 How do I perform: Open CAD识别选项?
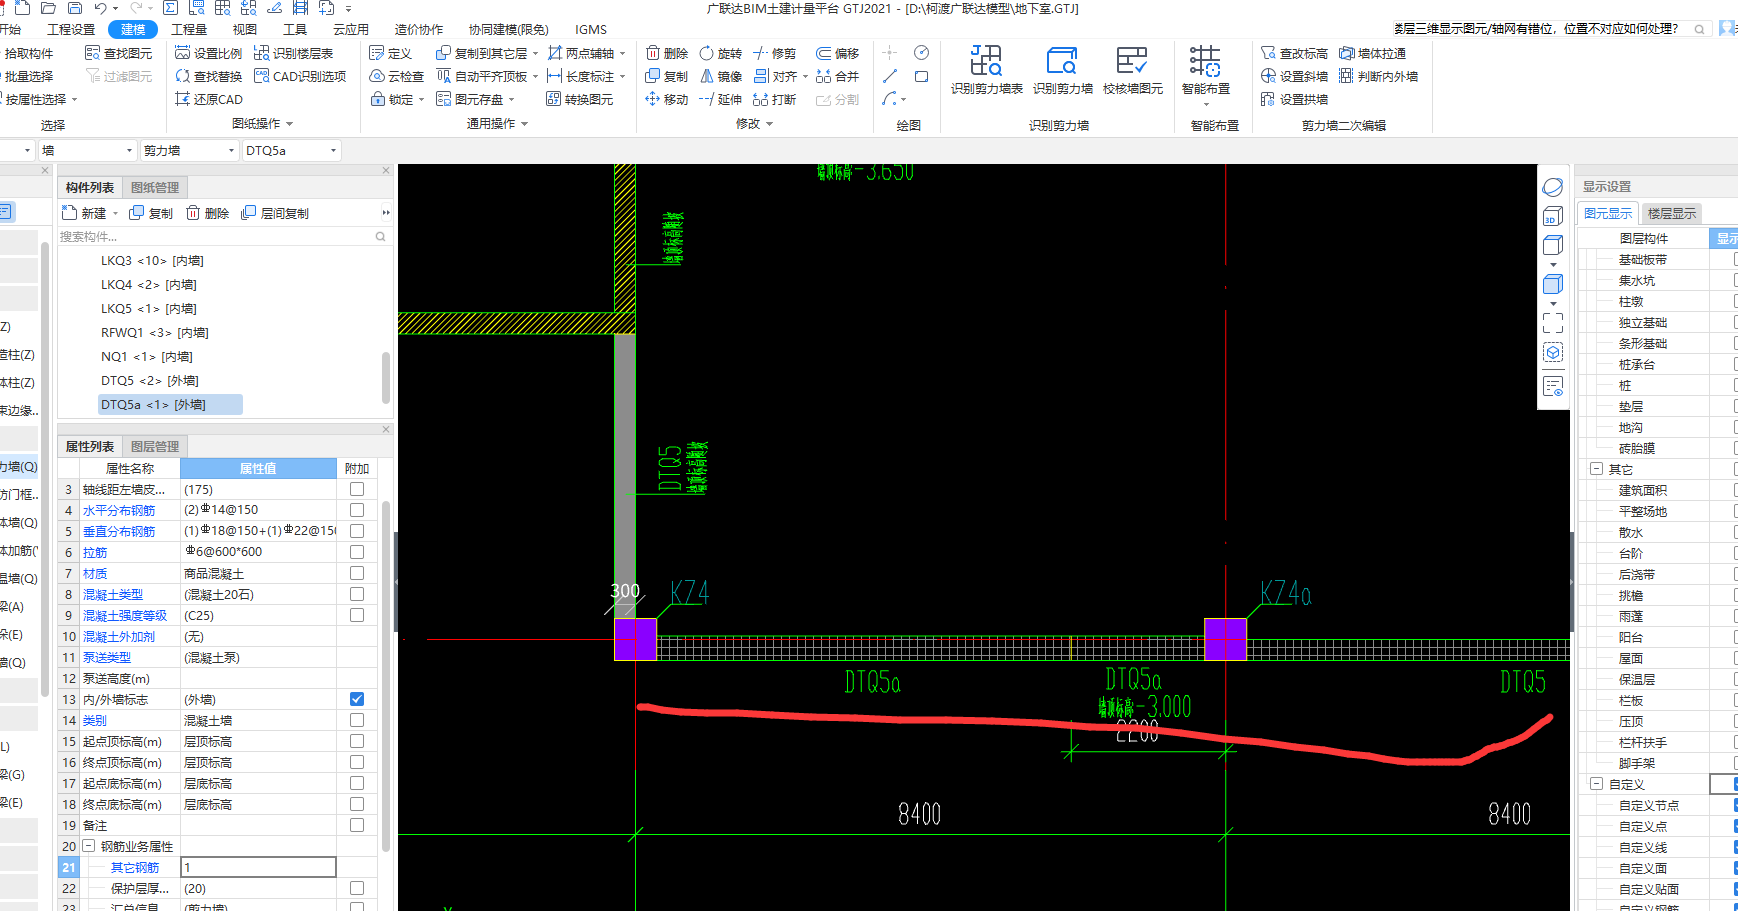[300, 76]
